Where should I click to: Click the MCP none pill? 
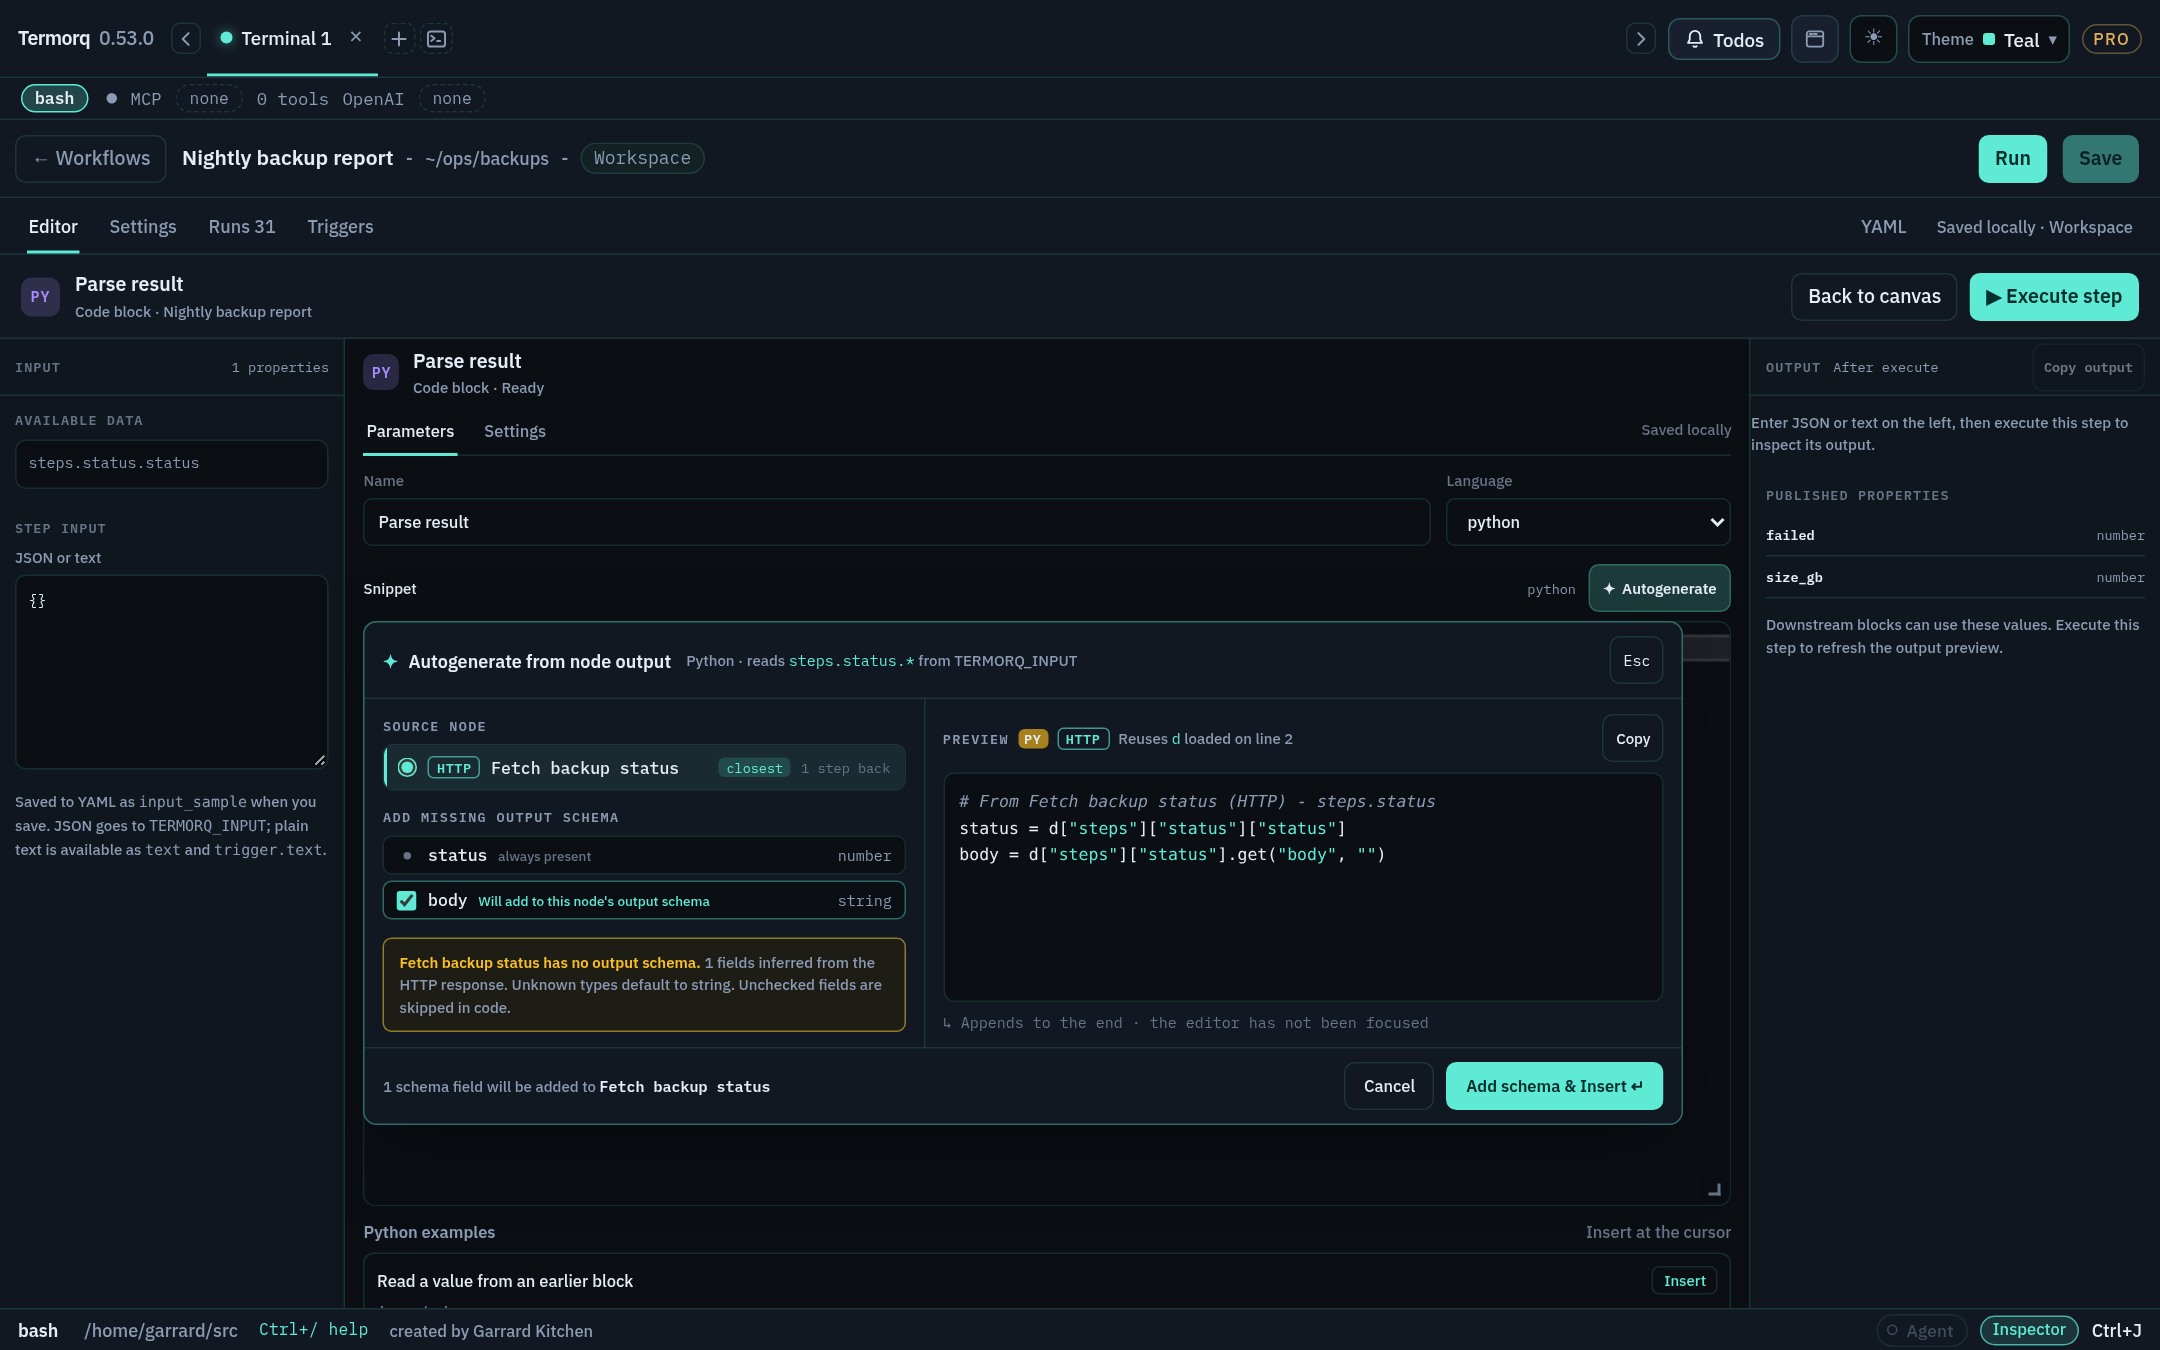click(x=209, y=98)
